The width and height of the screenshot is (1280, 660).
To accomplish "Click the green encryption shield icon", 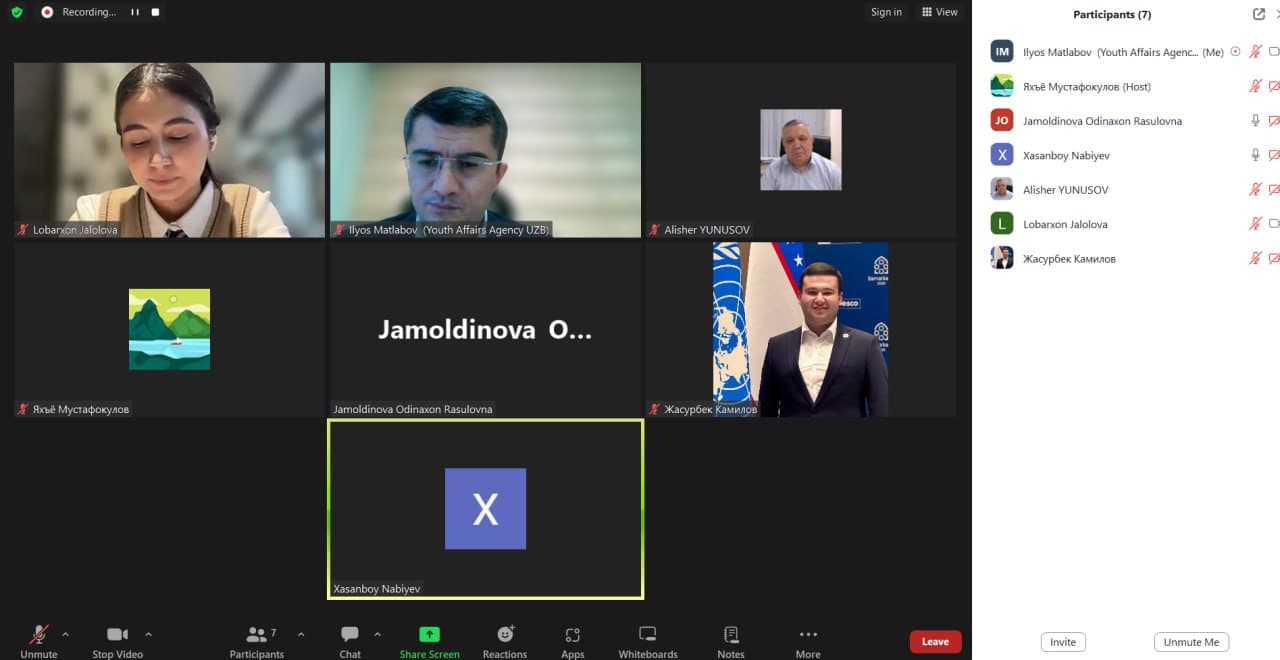I will [x=17, y=12].
